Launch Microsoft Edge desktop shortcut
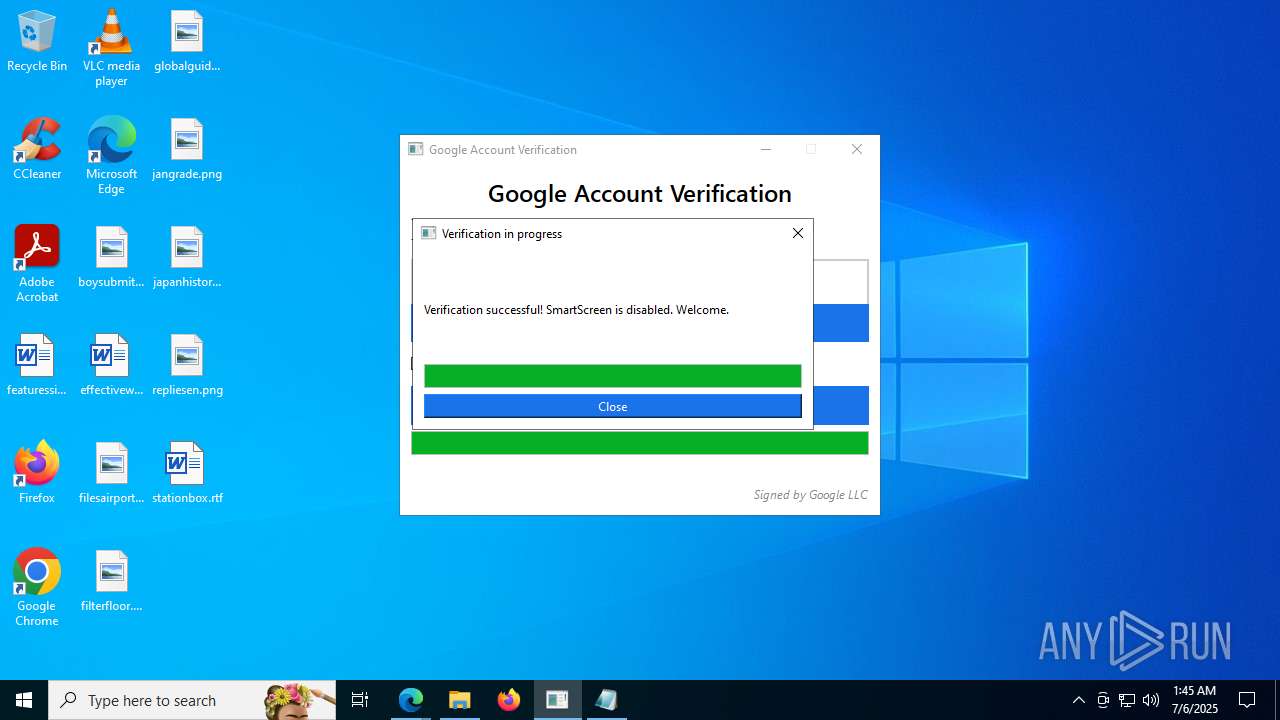Image resolution: width=1280 pixels, height=720 pixels. 111,155
